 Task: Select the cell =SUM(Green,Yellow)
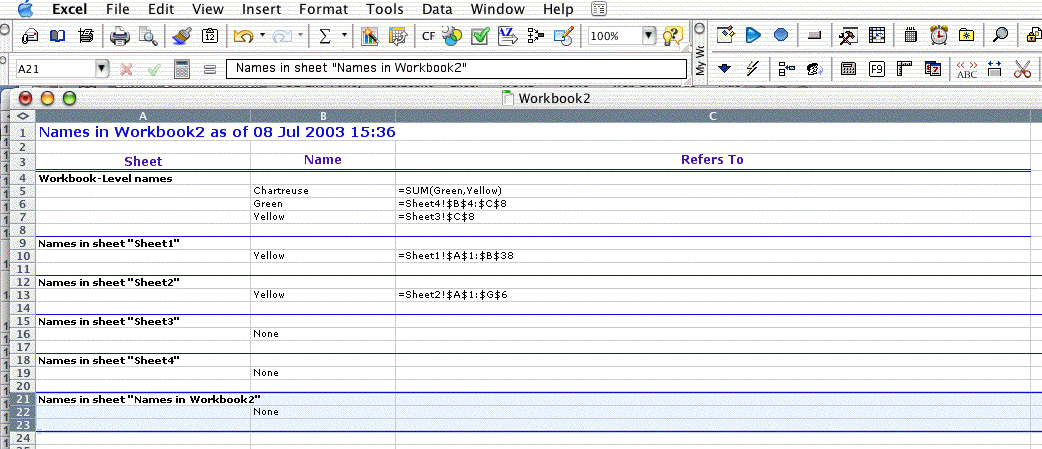(713, 191)
